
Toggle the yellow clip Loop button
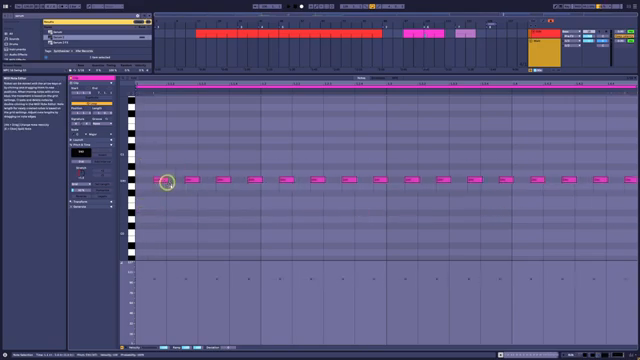(x=92, y=104)
